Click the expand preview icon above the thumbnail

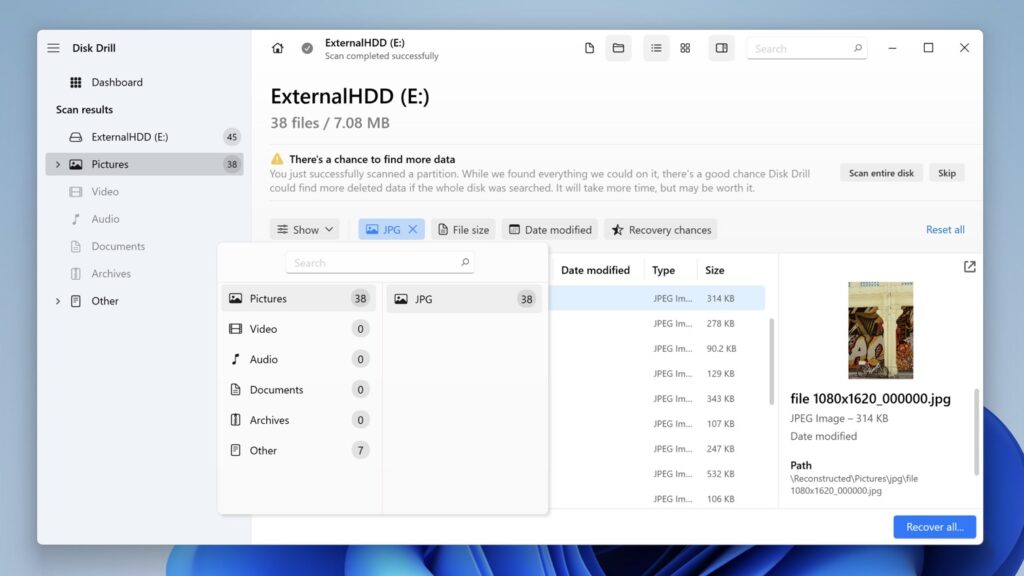[x=969, y=266]
